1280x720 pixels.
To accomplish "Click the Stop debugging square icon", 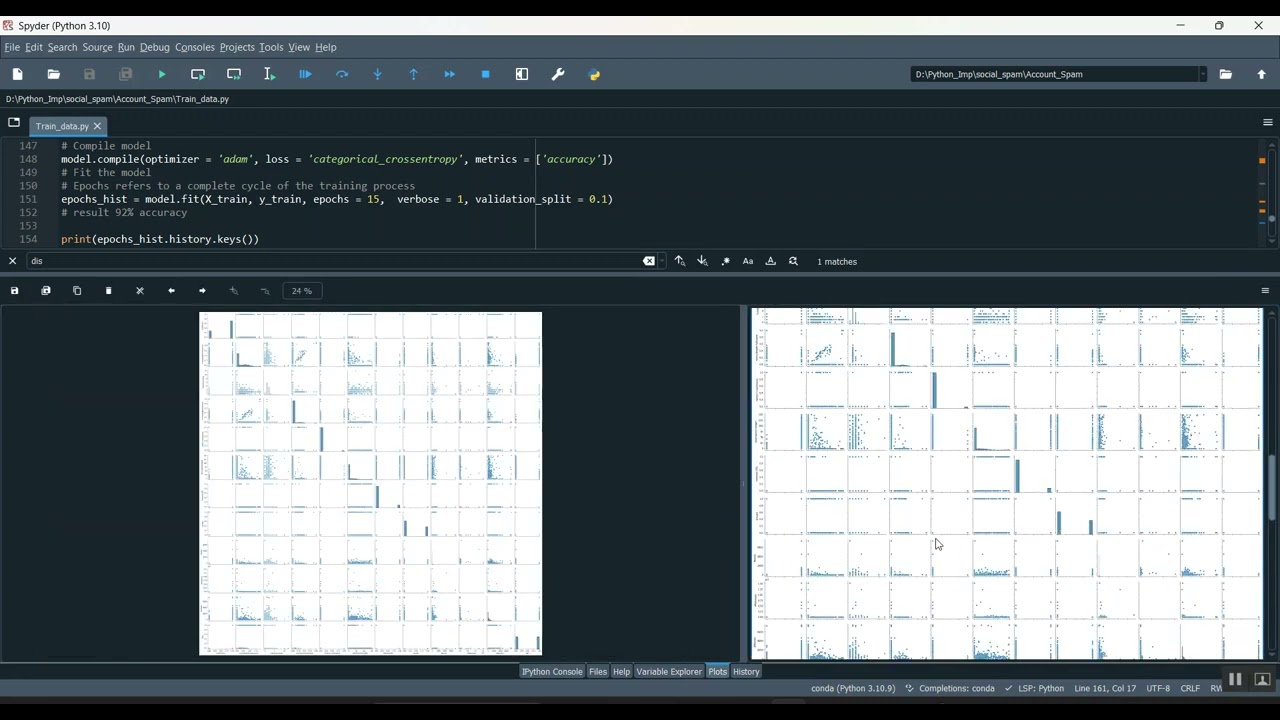I will click(x=486, y=74).
